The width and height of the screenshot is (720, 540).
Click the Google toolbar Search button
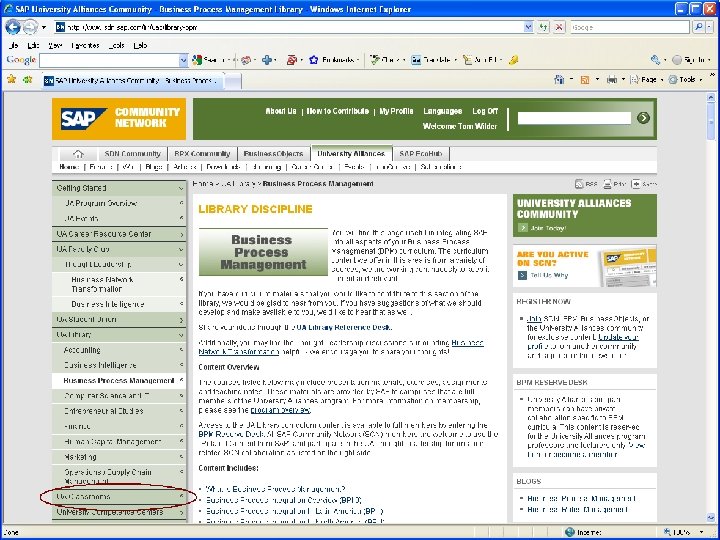(208, 60)
